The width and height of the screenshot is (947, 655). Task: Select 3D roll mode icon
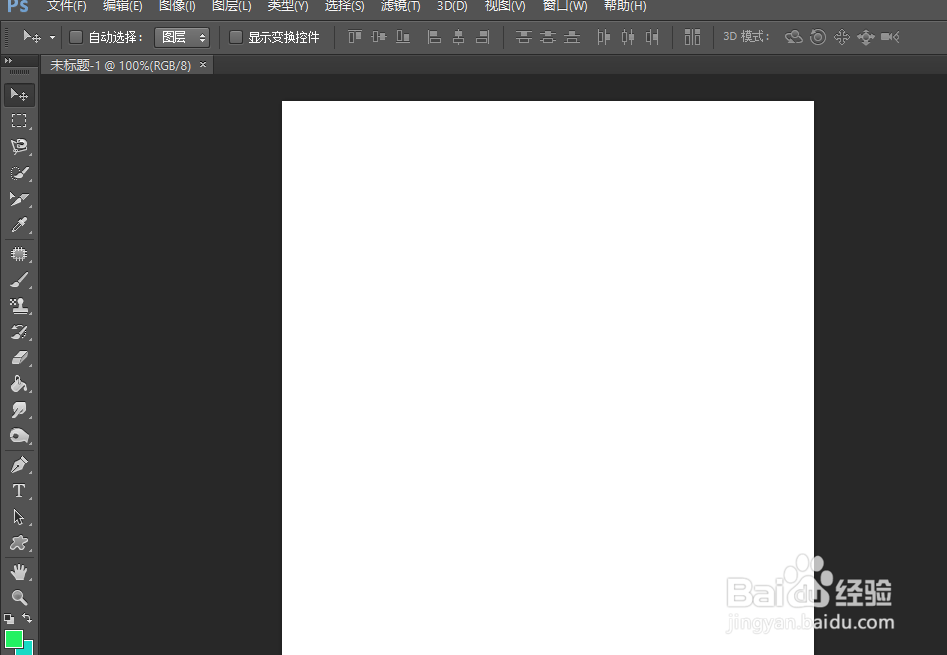[x=818, y=37]
